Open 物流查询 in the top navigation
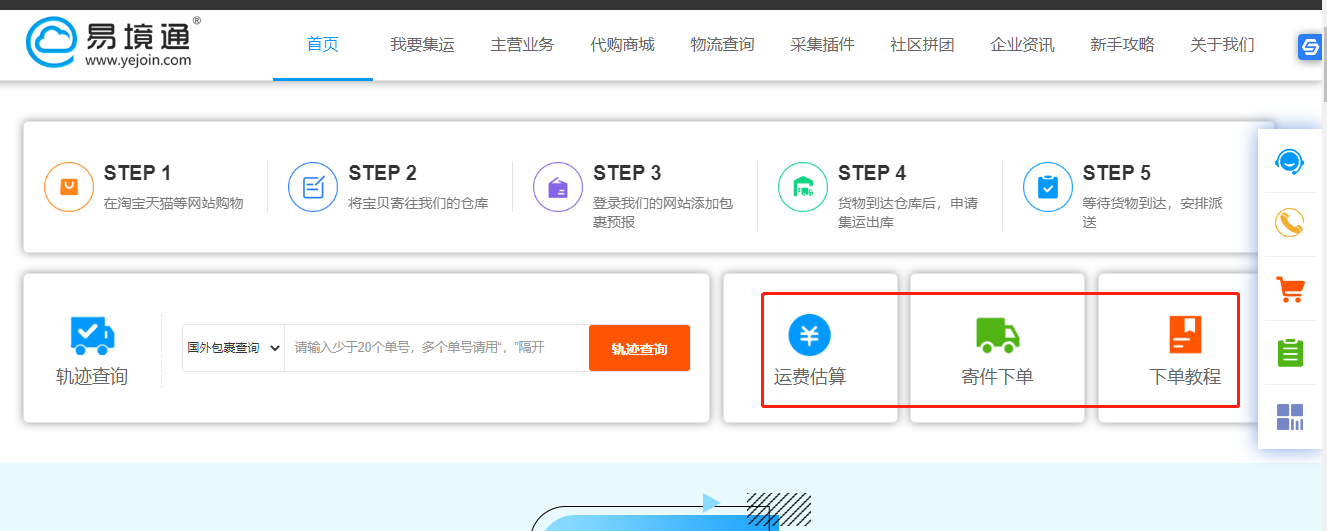The image size is (1327, 531). 722,44
